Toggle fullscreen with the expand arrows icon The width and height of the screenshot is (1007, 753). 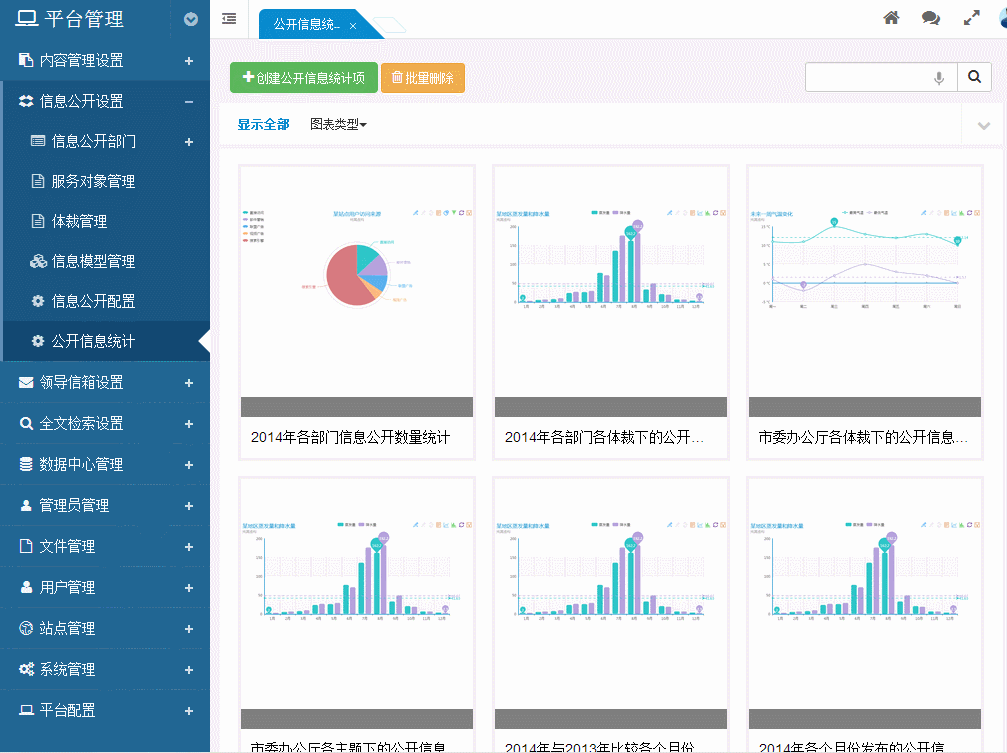(971, 18)
